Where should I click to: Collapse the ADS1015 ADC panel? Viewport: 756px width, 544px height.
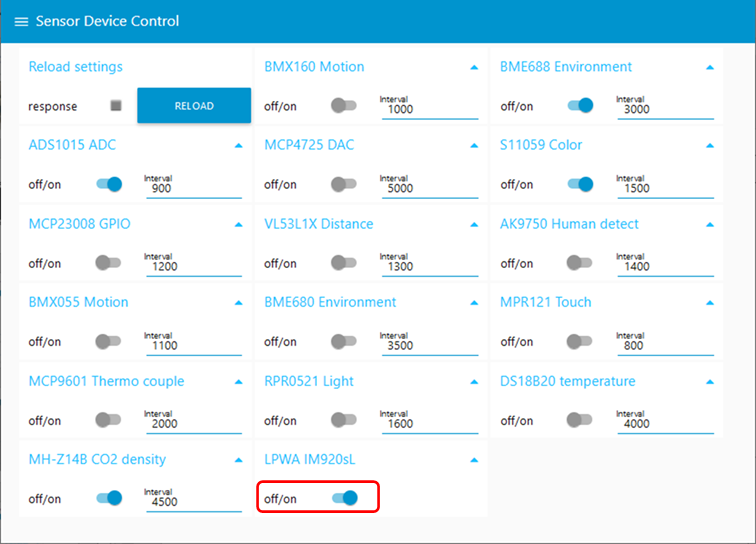[x=238, y=145]
